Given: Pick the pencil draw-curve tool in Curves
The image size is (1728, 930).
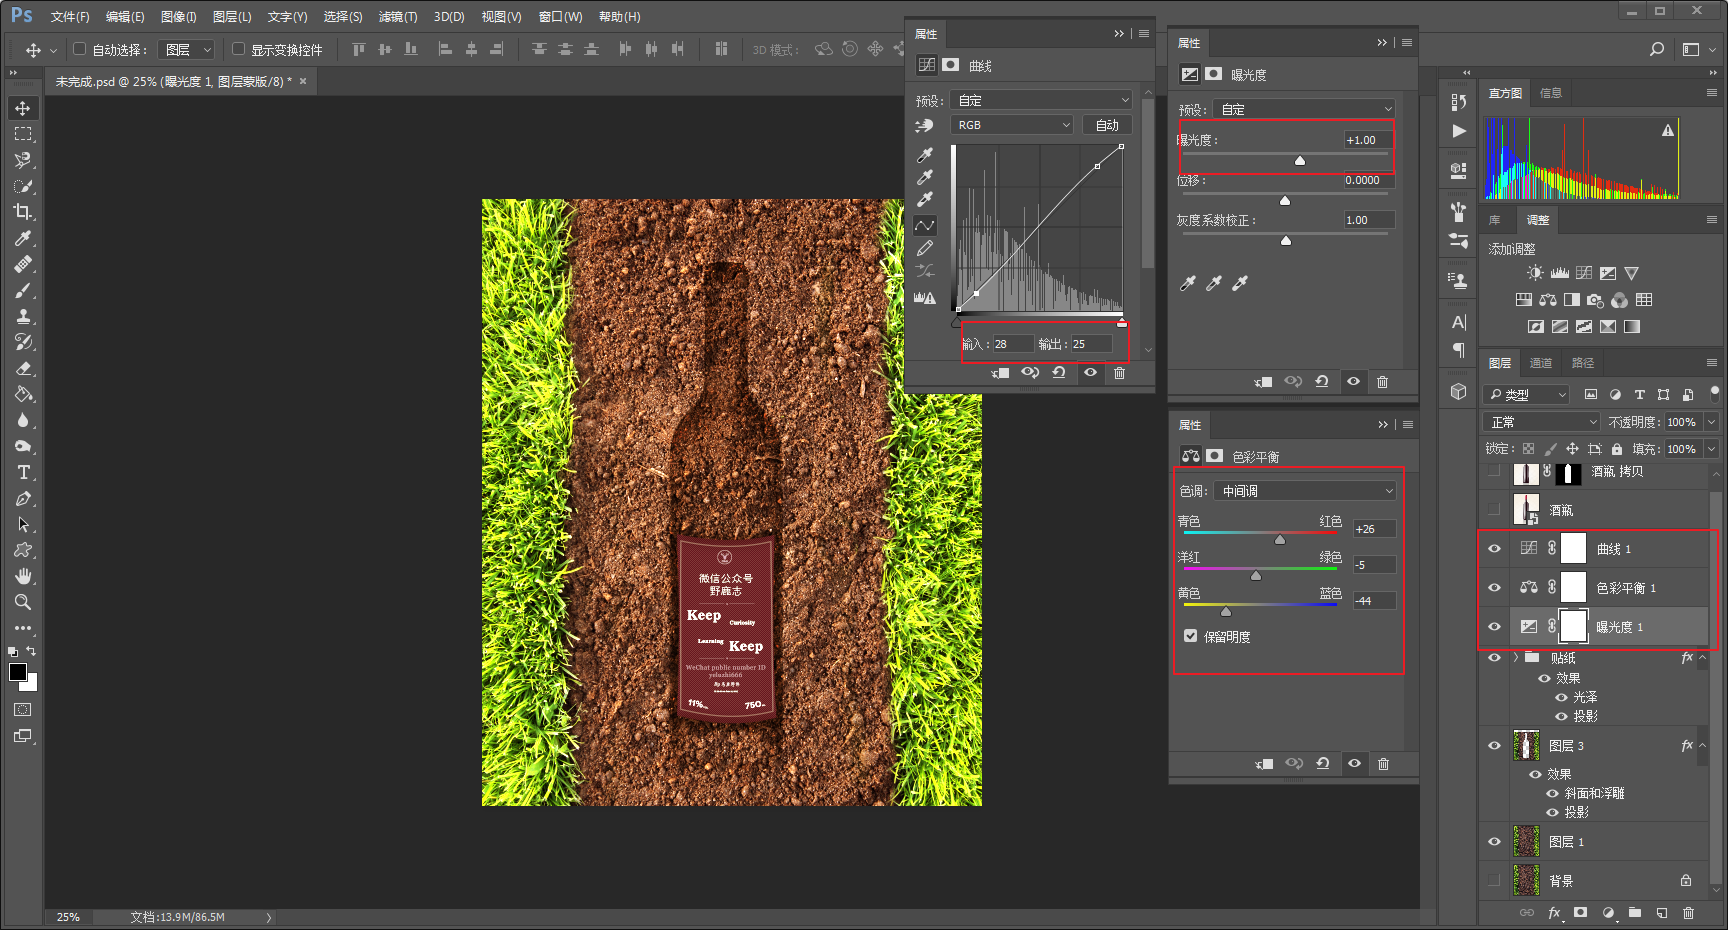Looking at the screenshot, I should click(925, 248).
